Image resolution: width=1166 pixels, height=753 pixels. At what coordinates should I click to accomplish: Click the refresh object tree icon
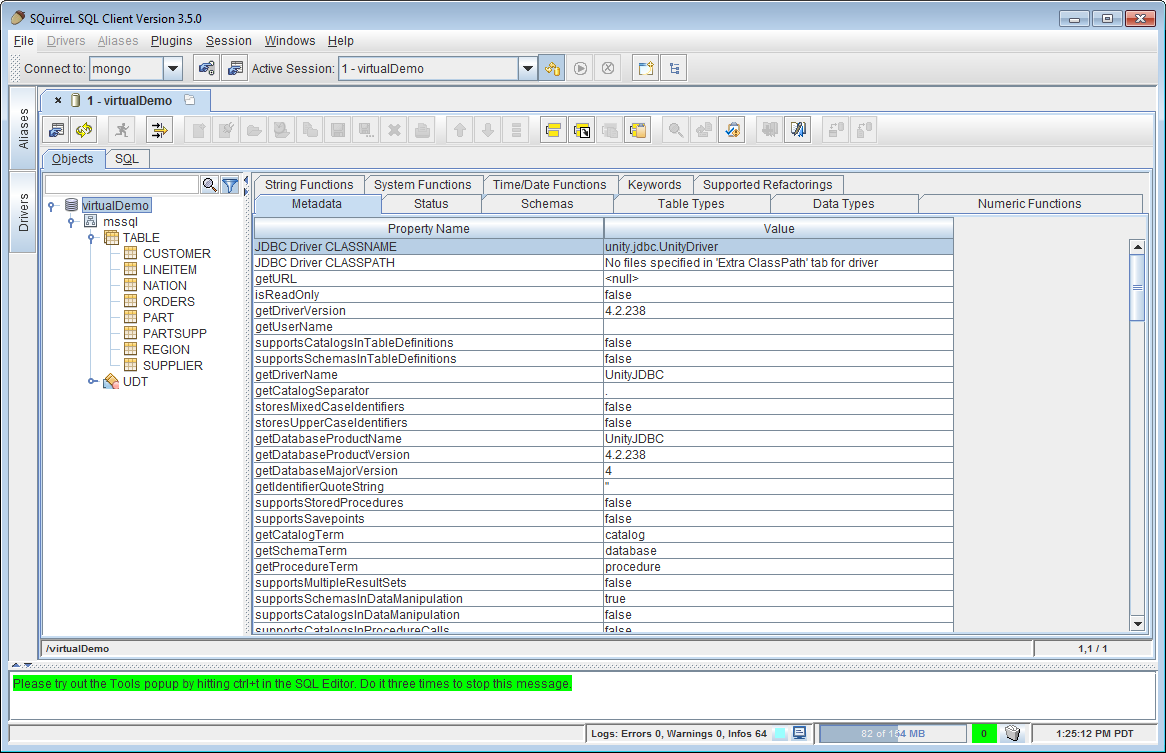coord(84,130)
